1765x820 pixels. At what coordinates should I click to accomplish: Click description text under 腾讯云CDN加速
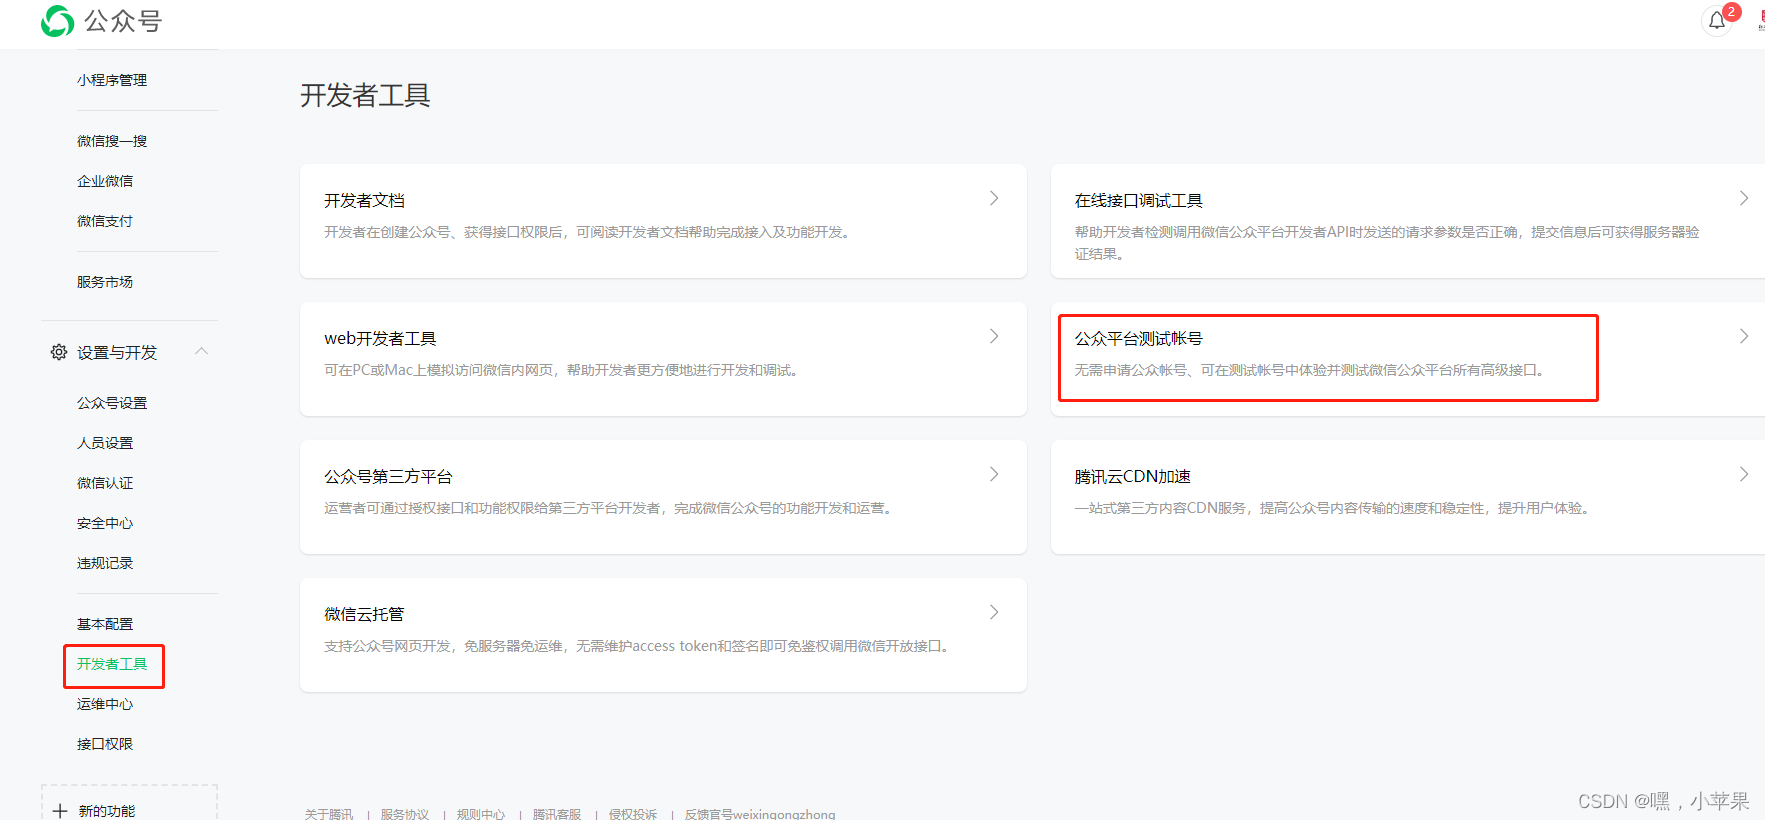tap(1334, 508)
